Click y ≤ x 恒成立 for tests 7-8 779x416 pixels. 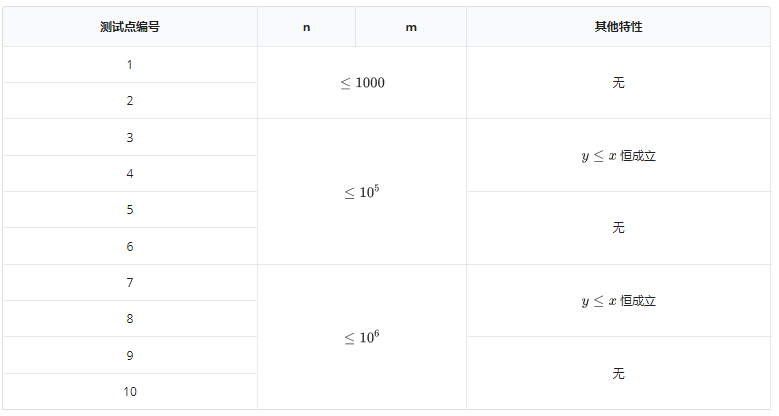pyautogui.click(x=618, y=301)
